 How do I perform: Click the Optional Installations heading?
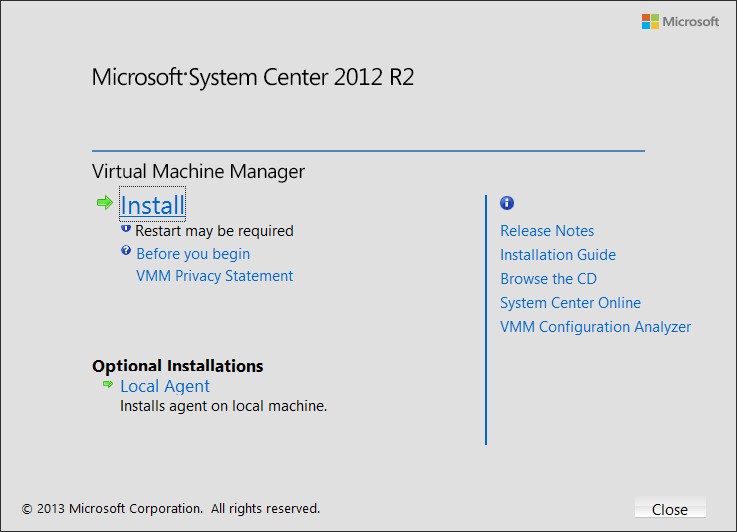[178, 366]
